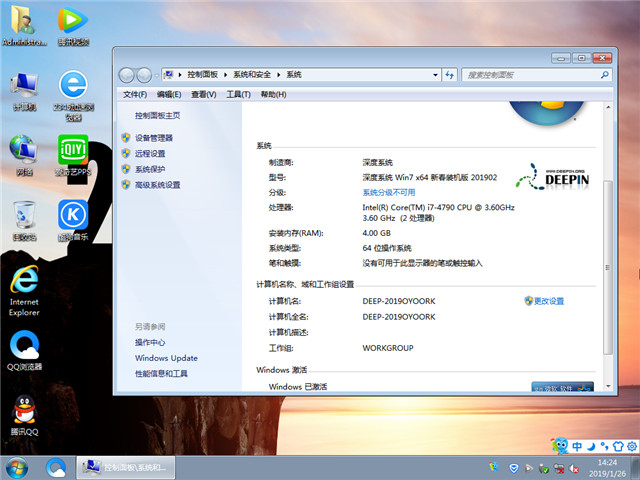Click the Windows Start orb
The width and height of the screenshot is (640, 480).
point(17,468)
